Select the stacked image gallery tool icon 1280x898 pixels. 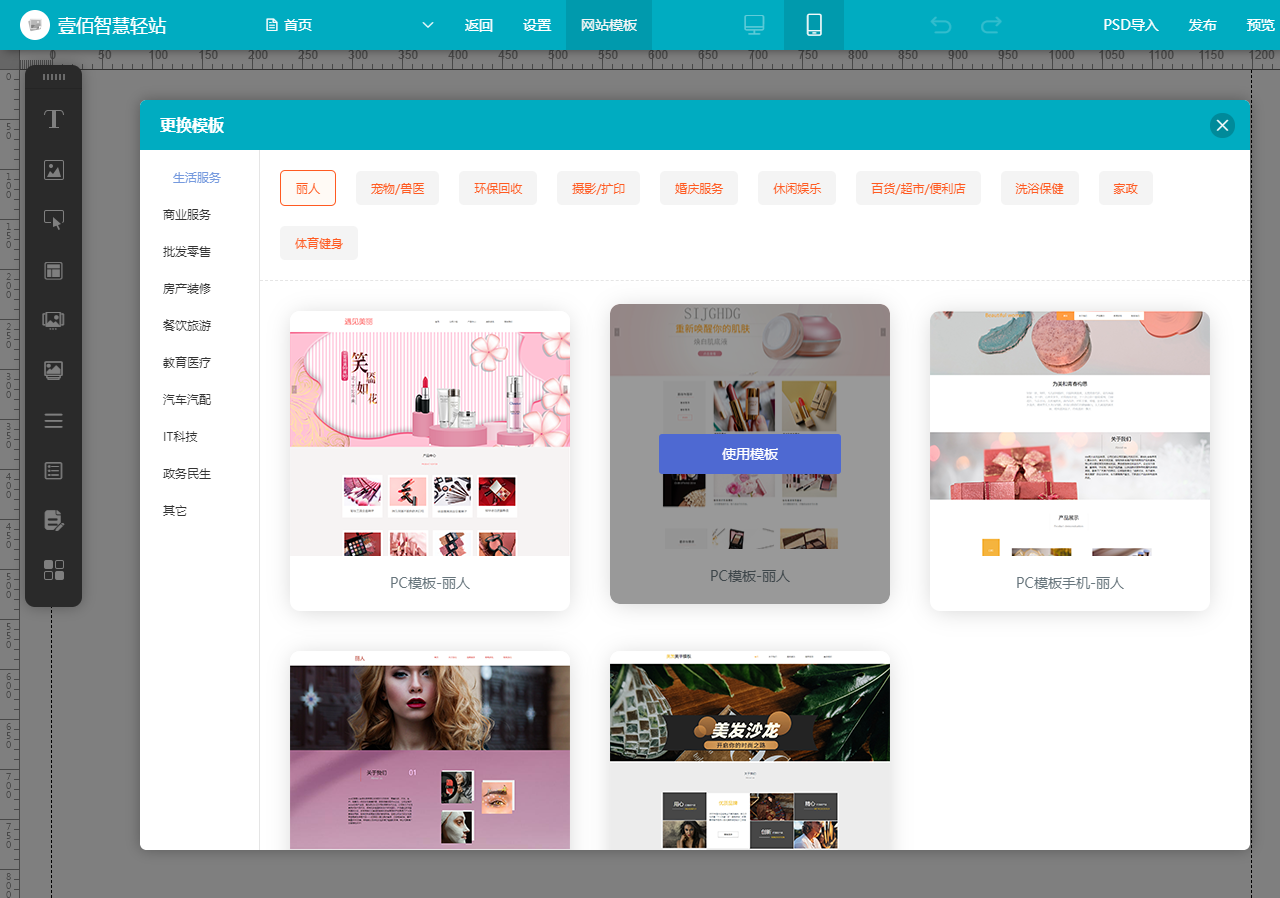[54, 370]
